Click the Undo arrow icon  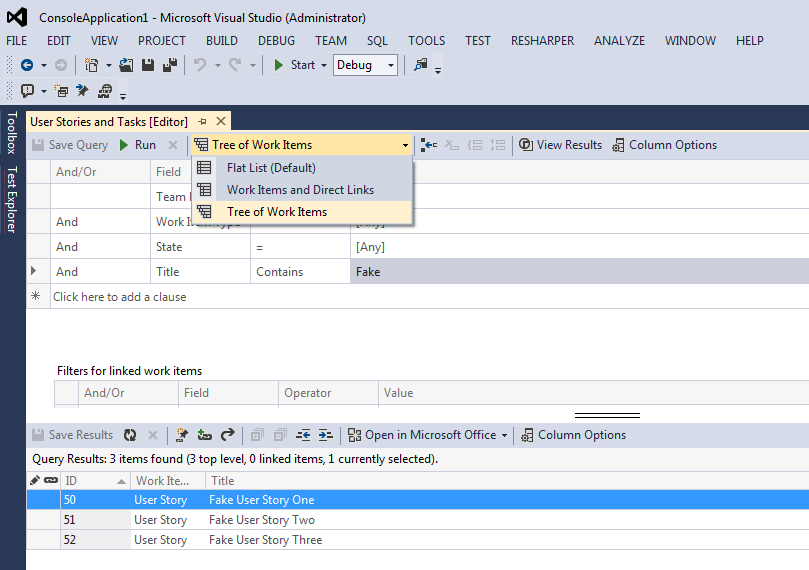[200, 65]
